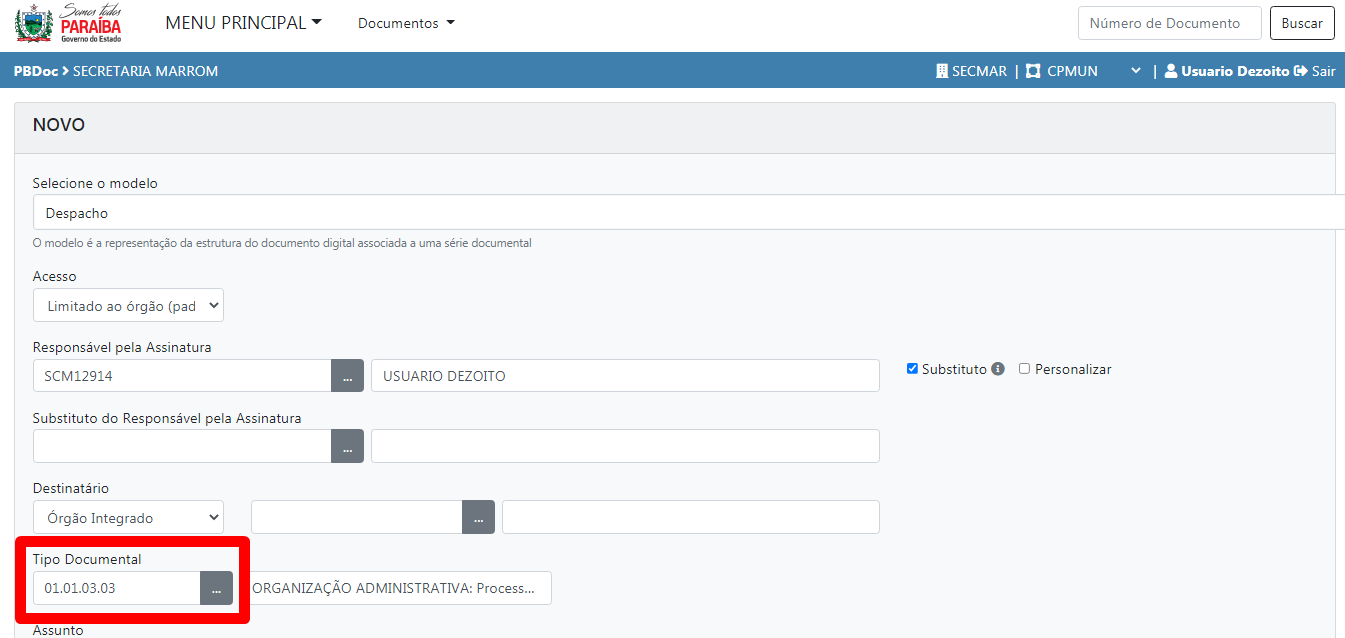
Task: Click info icon next to Substituto
Action: click(x=997, y=369)
